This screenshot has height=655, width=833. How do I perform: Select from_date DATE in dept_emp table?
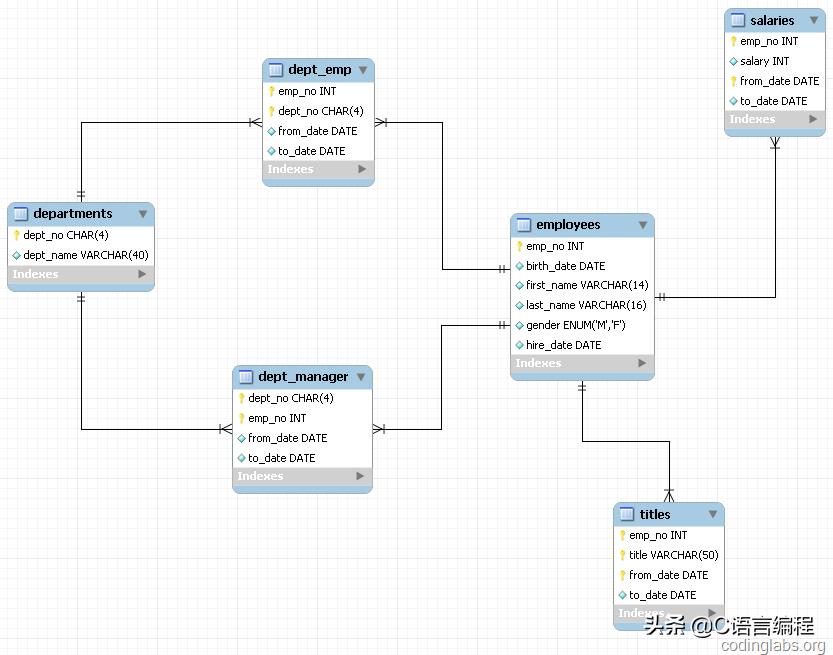(318, 131)
